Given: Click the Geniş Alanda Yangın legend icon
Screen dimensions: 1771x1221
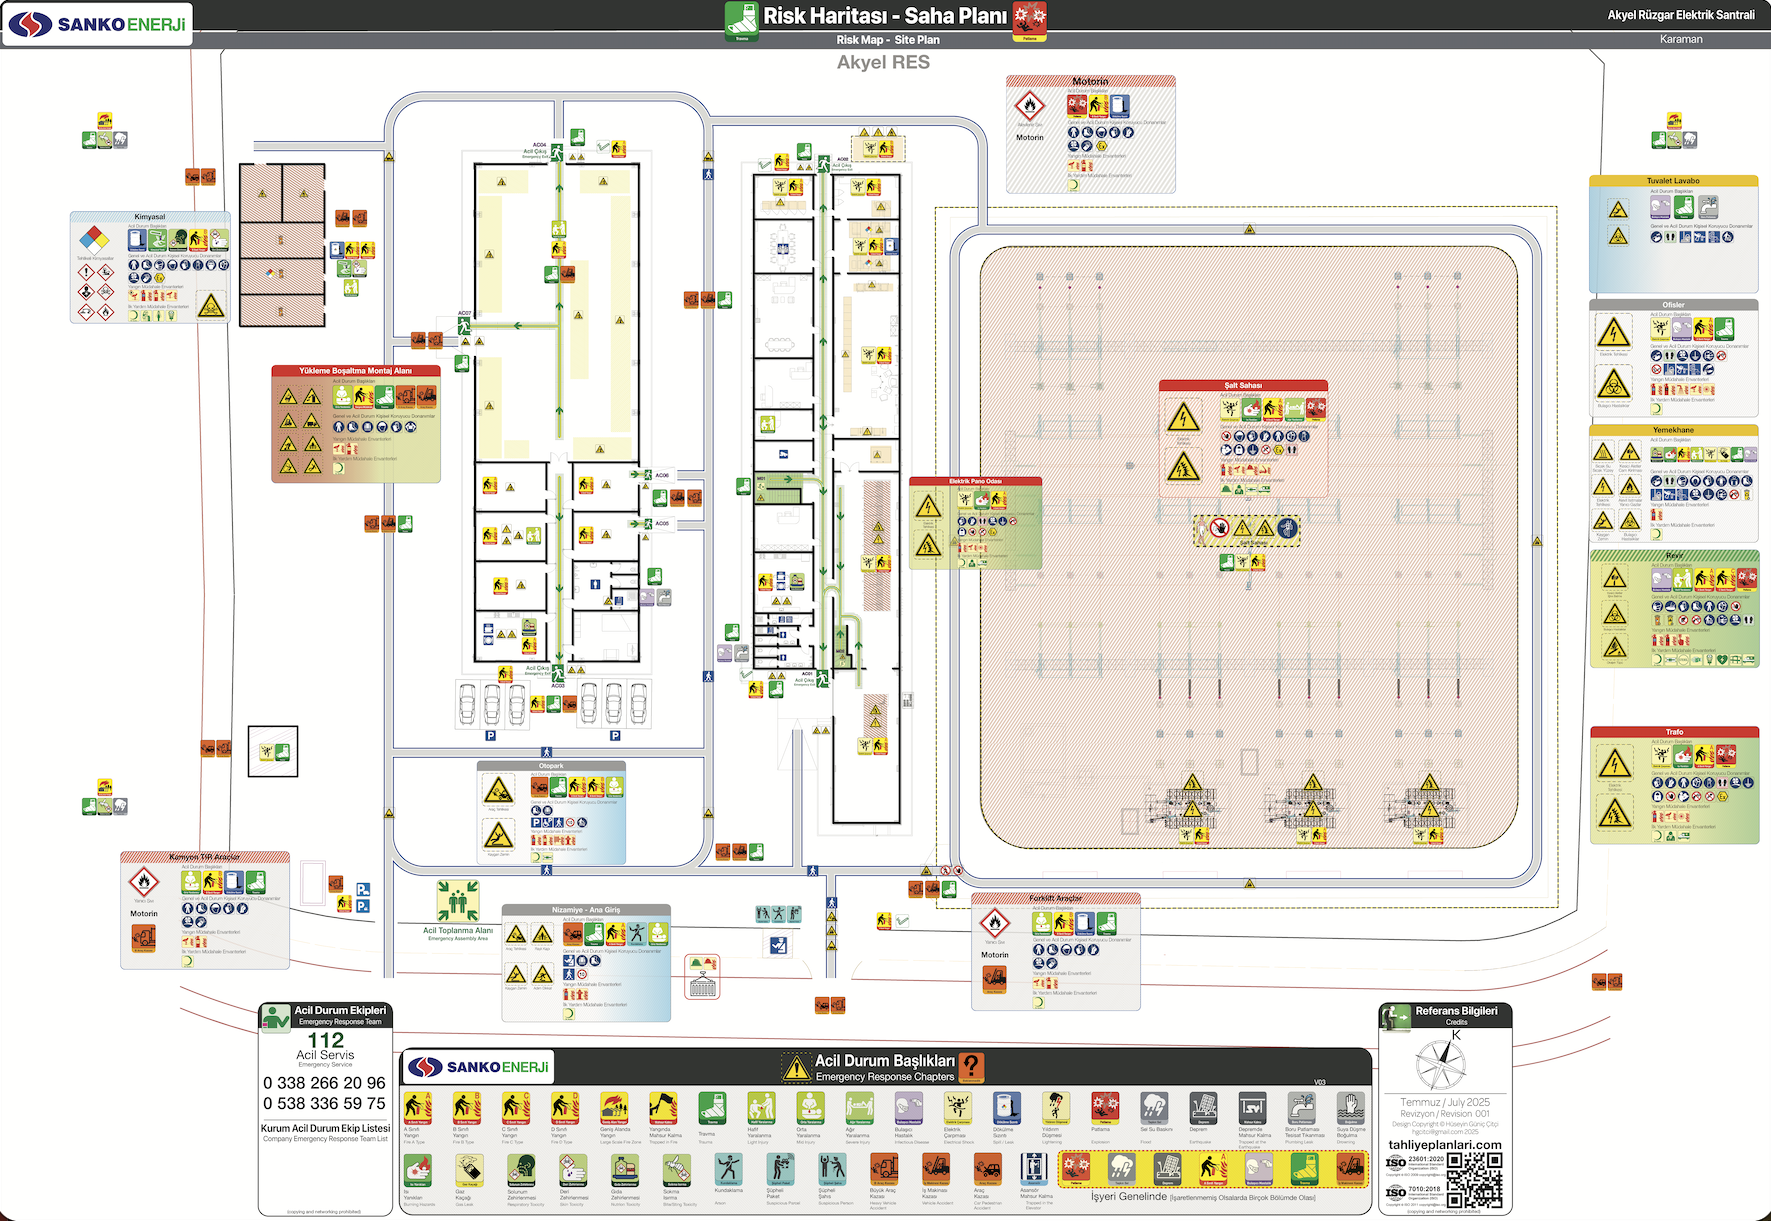Looking at the screenshot, I should [614, 1108].
